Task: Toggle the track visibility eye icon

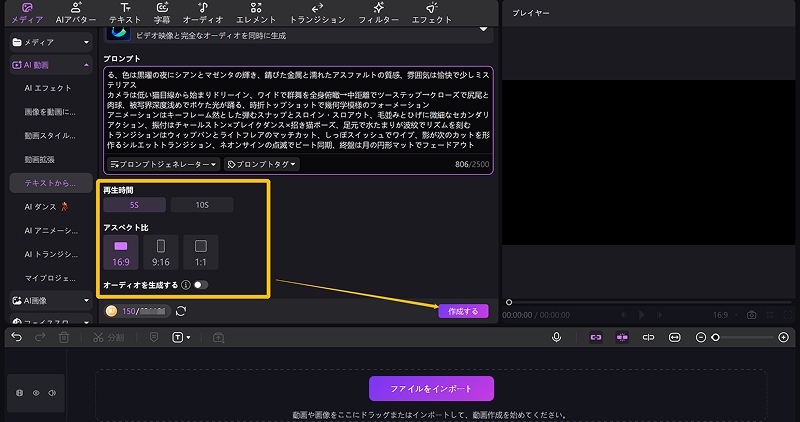Action: (x=36, y=393)
